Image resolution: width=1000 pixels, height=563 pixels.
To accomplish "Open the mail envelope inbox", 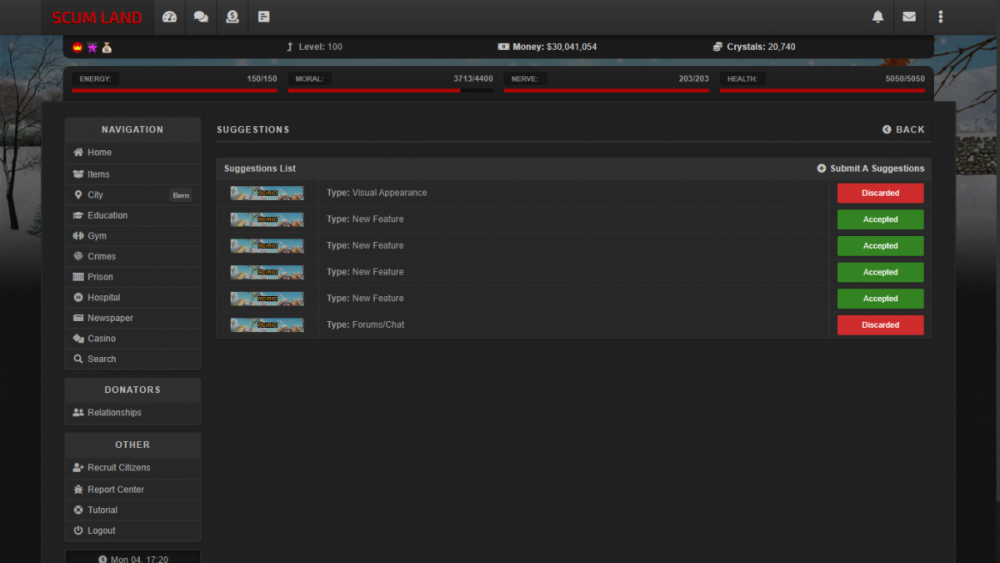I will 909,17.
